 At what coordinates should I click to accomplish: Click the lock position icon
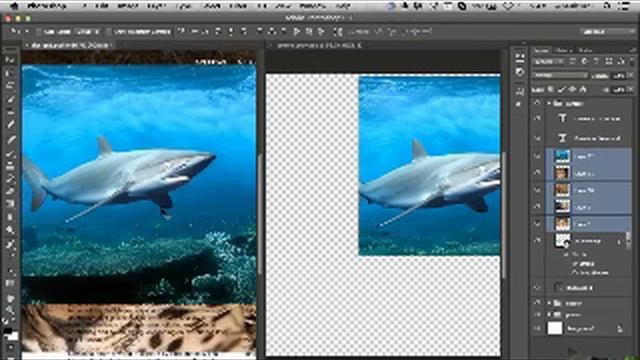[572, 89]
